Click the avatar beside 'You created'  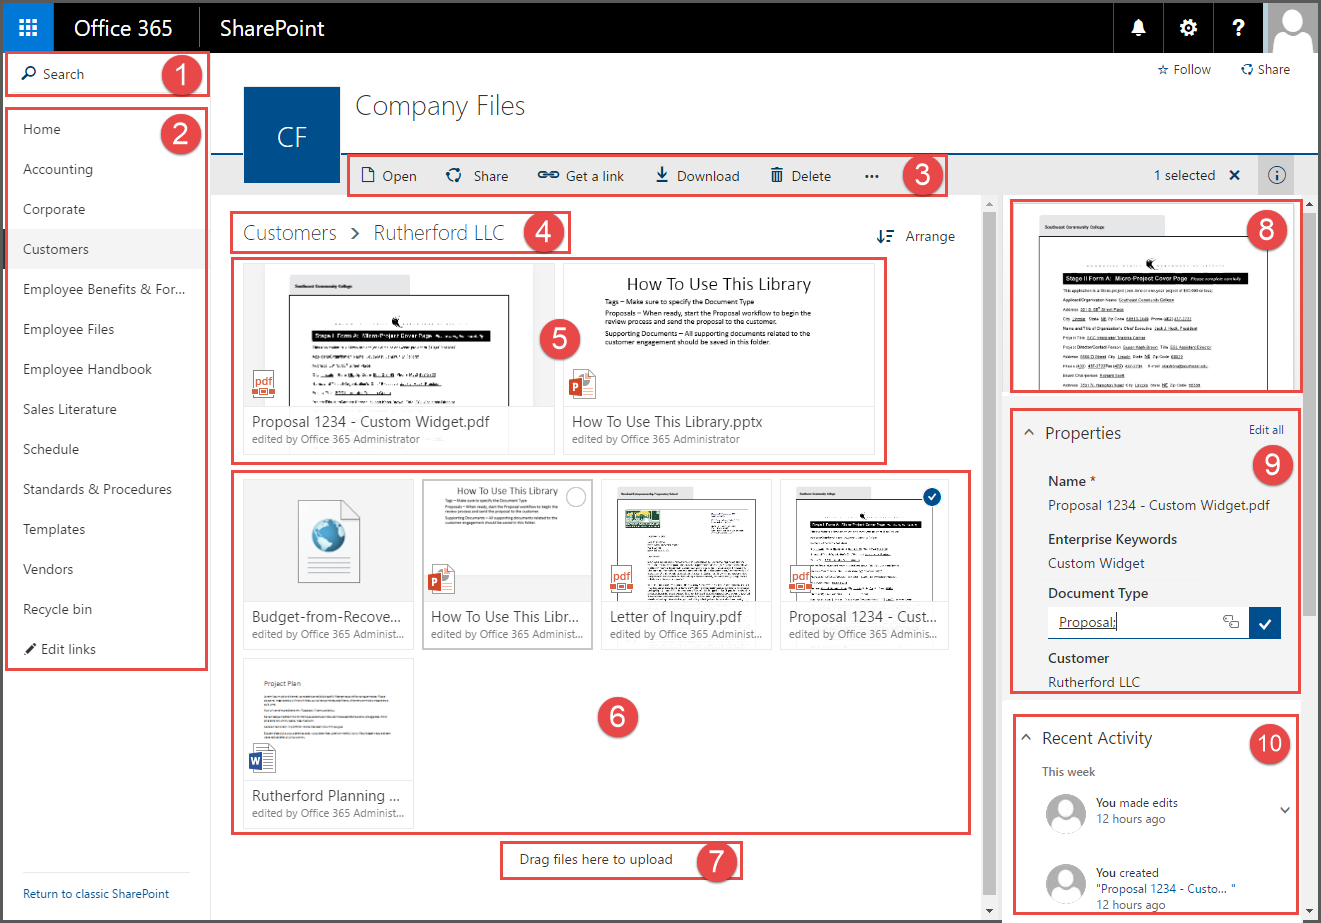(x=1066, y=883)
